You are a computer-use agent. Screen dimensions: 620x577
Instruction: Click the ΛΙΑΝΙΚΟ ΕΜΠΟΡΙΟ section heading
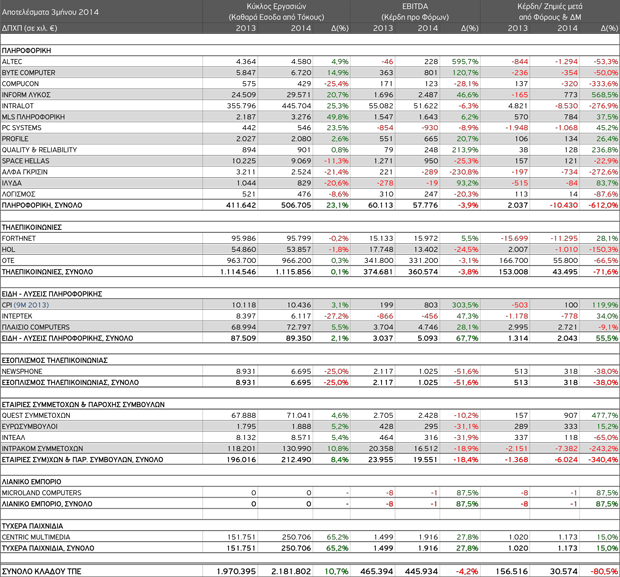(32, 482)
